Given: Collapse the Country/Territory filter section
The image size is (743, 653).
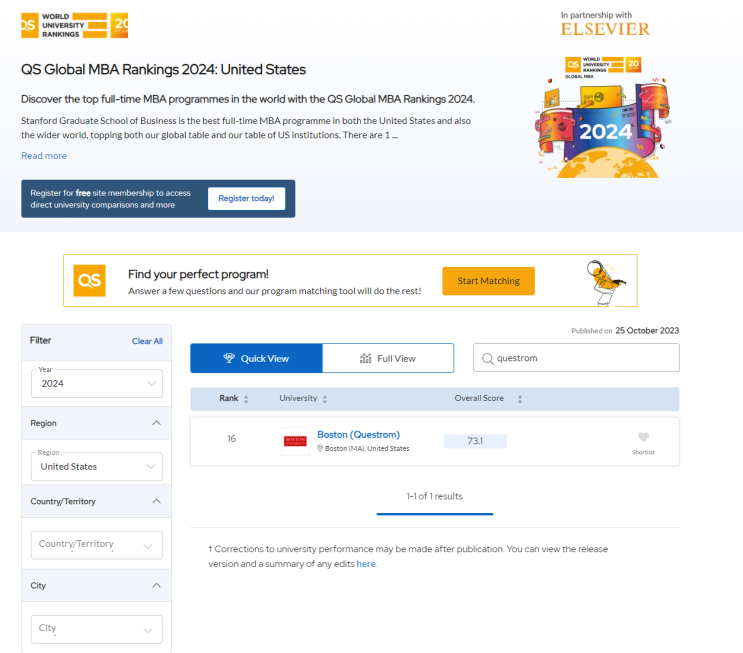Looking at the screenshot, I should [156, 501].
